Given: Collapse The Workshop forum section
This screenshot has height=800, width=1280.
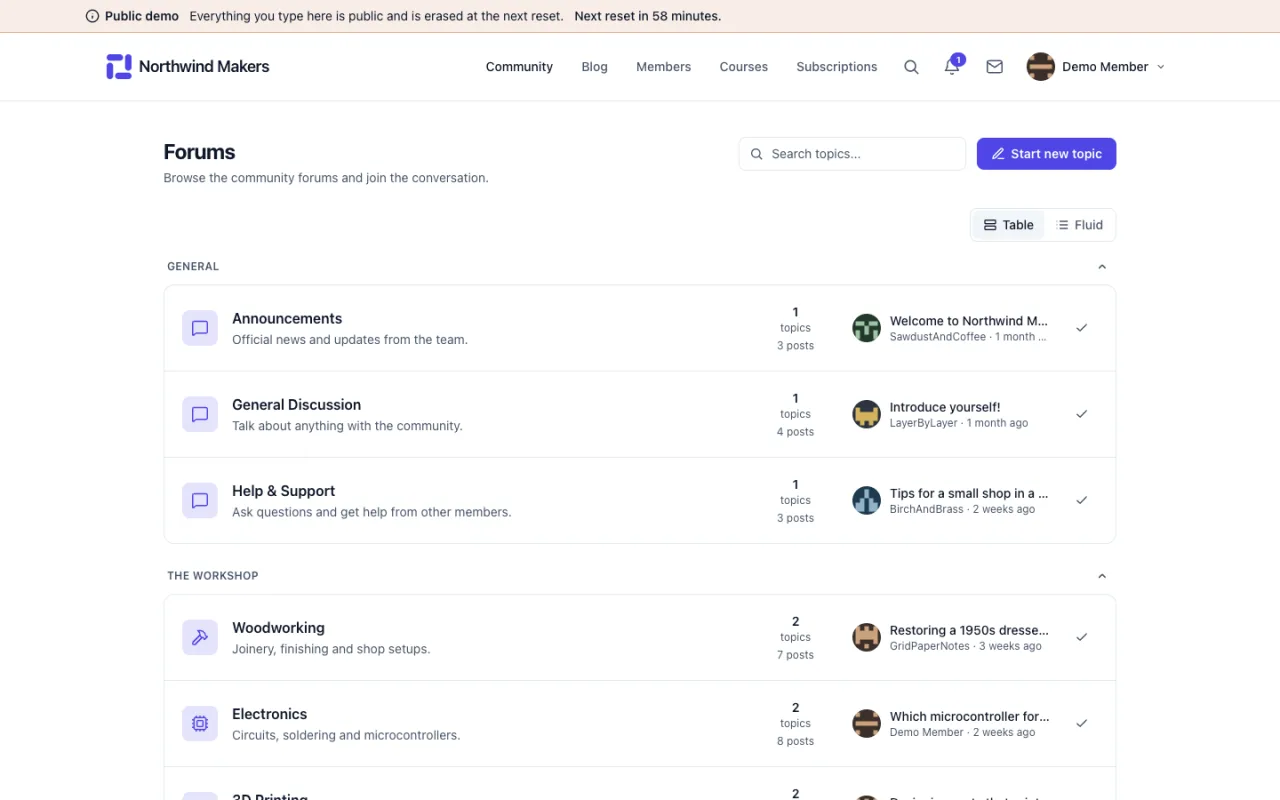Looking at the screenshot, I should click(1102, 576).
